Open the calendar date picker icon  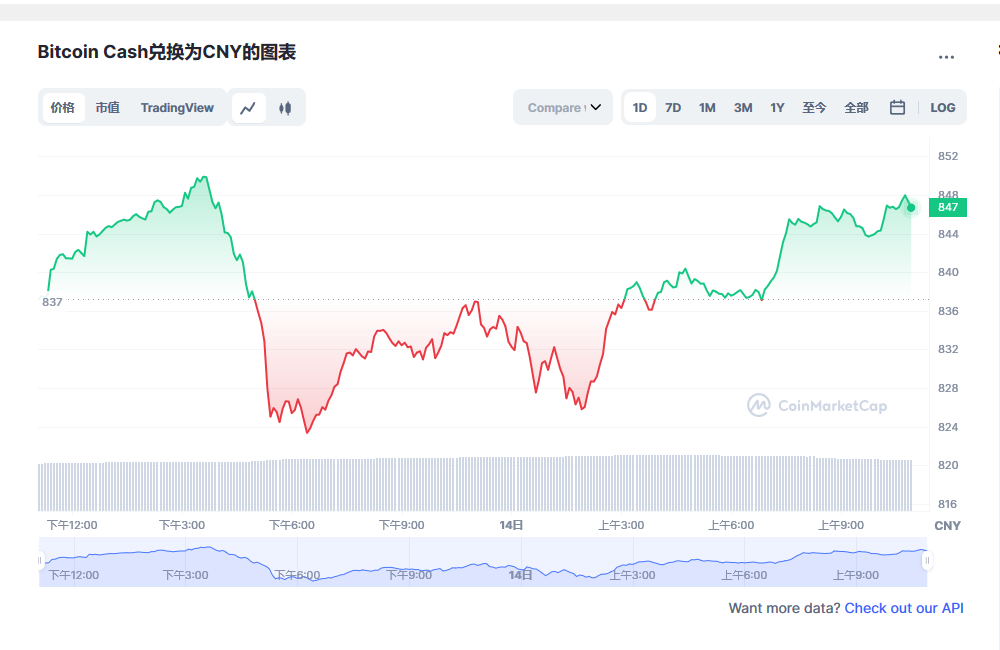(x=897, y=107)
